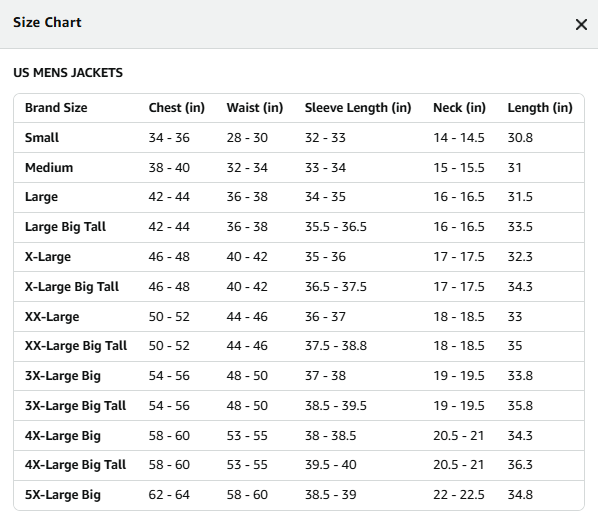Close the Size Chart dialog
This screenshot has height=525, width=598.
point(581,25)
